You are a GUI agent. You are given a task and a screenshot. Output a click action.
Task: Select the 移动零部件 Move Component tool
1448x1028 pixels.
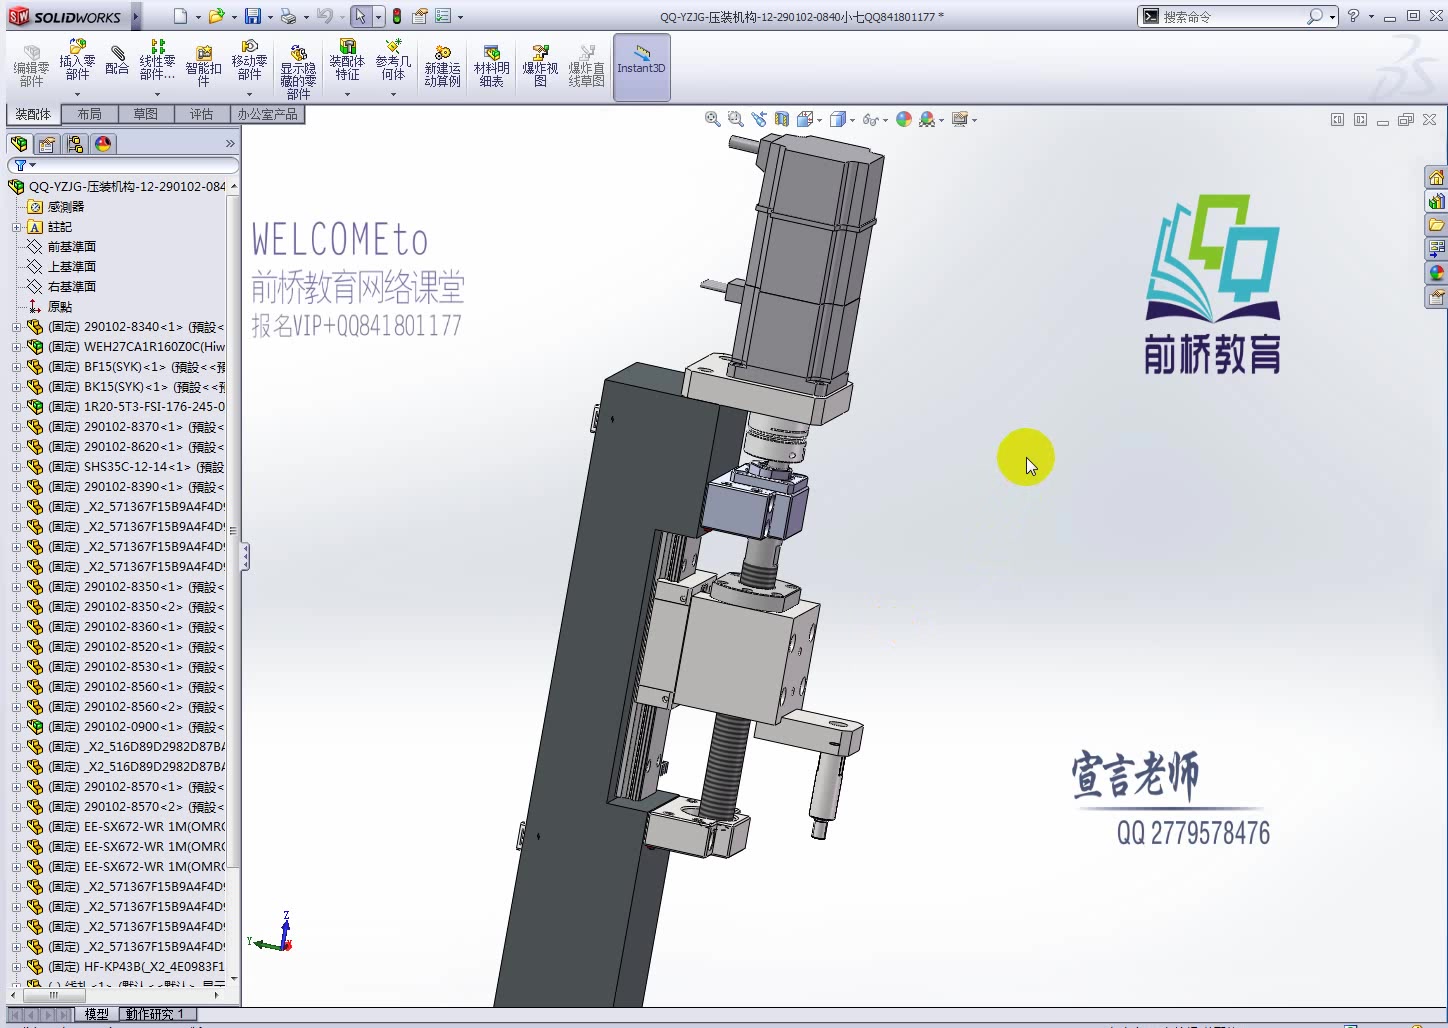click(249, 60)
